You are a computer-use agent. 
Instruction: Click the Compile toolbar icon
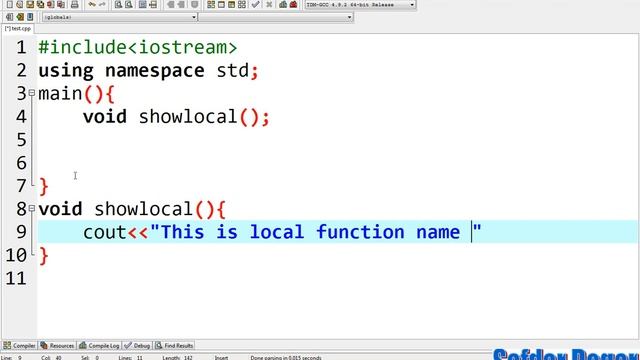tap(211, 4)
